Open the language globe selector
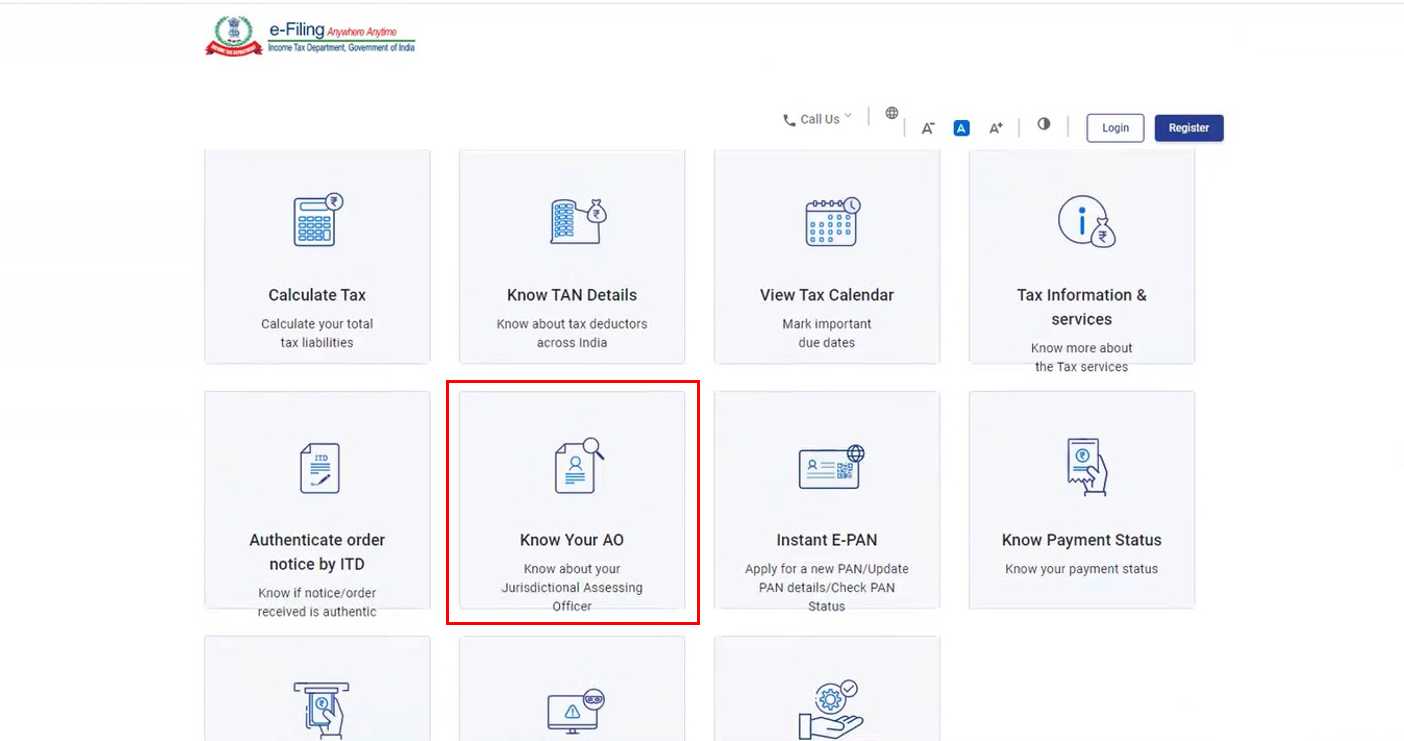Screen dimensions: 1404x741 [x=891, y=112]
